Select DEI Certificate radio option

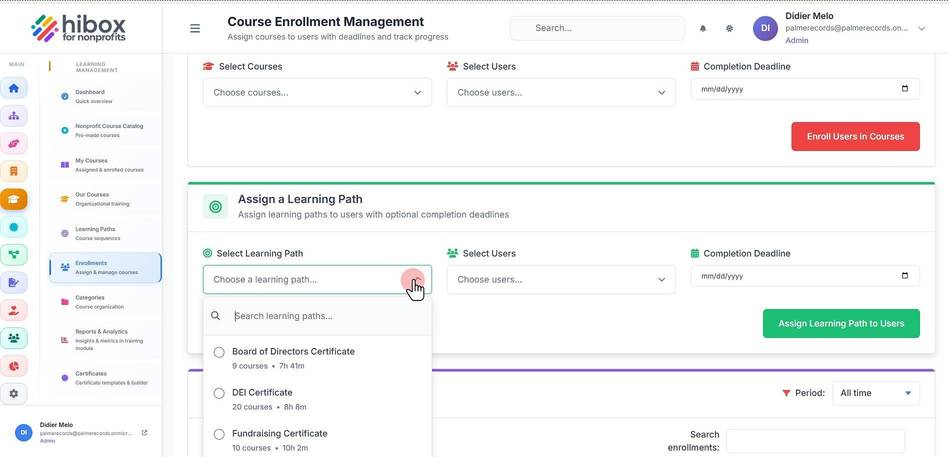point(219,393)
